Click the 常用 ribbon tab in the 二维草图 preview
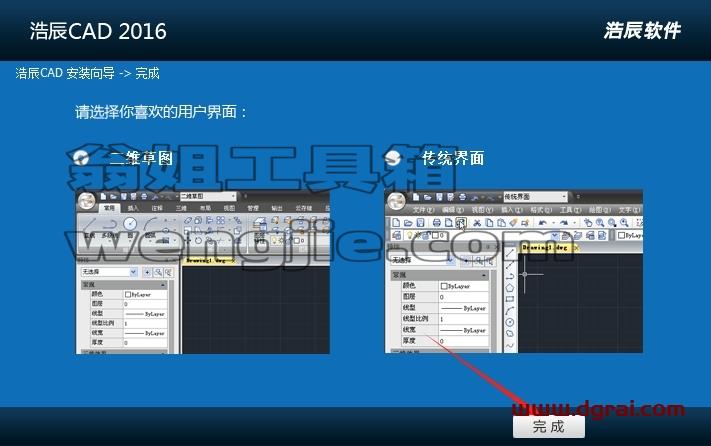Screen dimensions: 711x446 (x=109, y=208)
